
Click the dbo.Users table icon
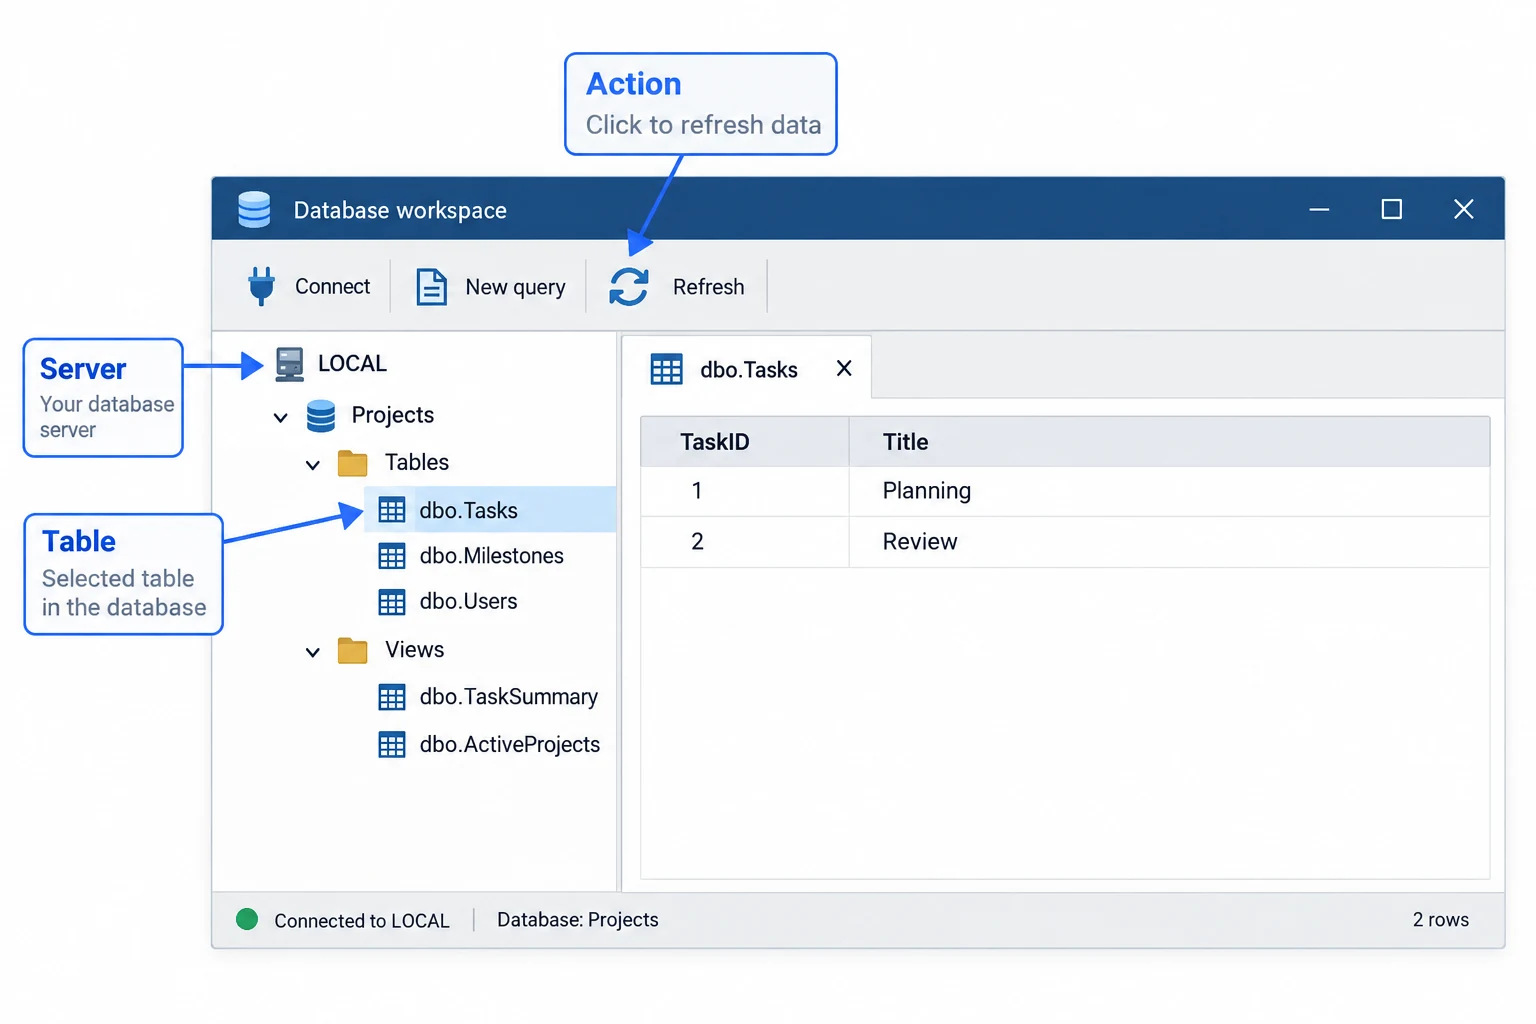pos(392,602)
